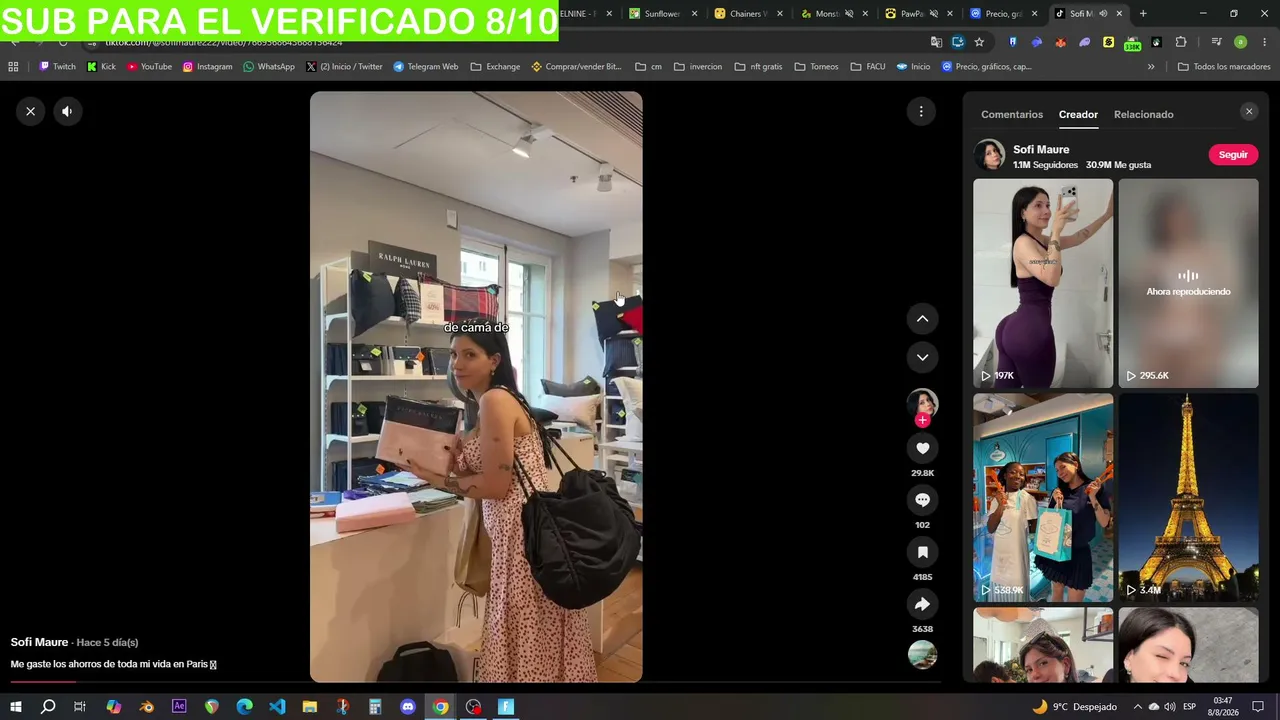
Task: Like the video with the heart
Action: click(922, 448)
